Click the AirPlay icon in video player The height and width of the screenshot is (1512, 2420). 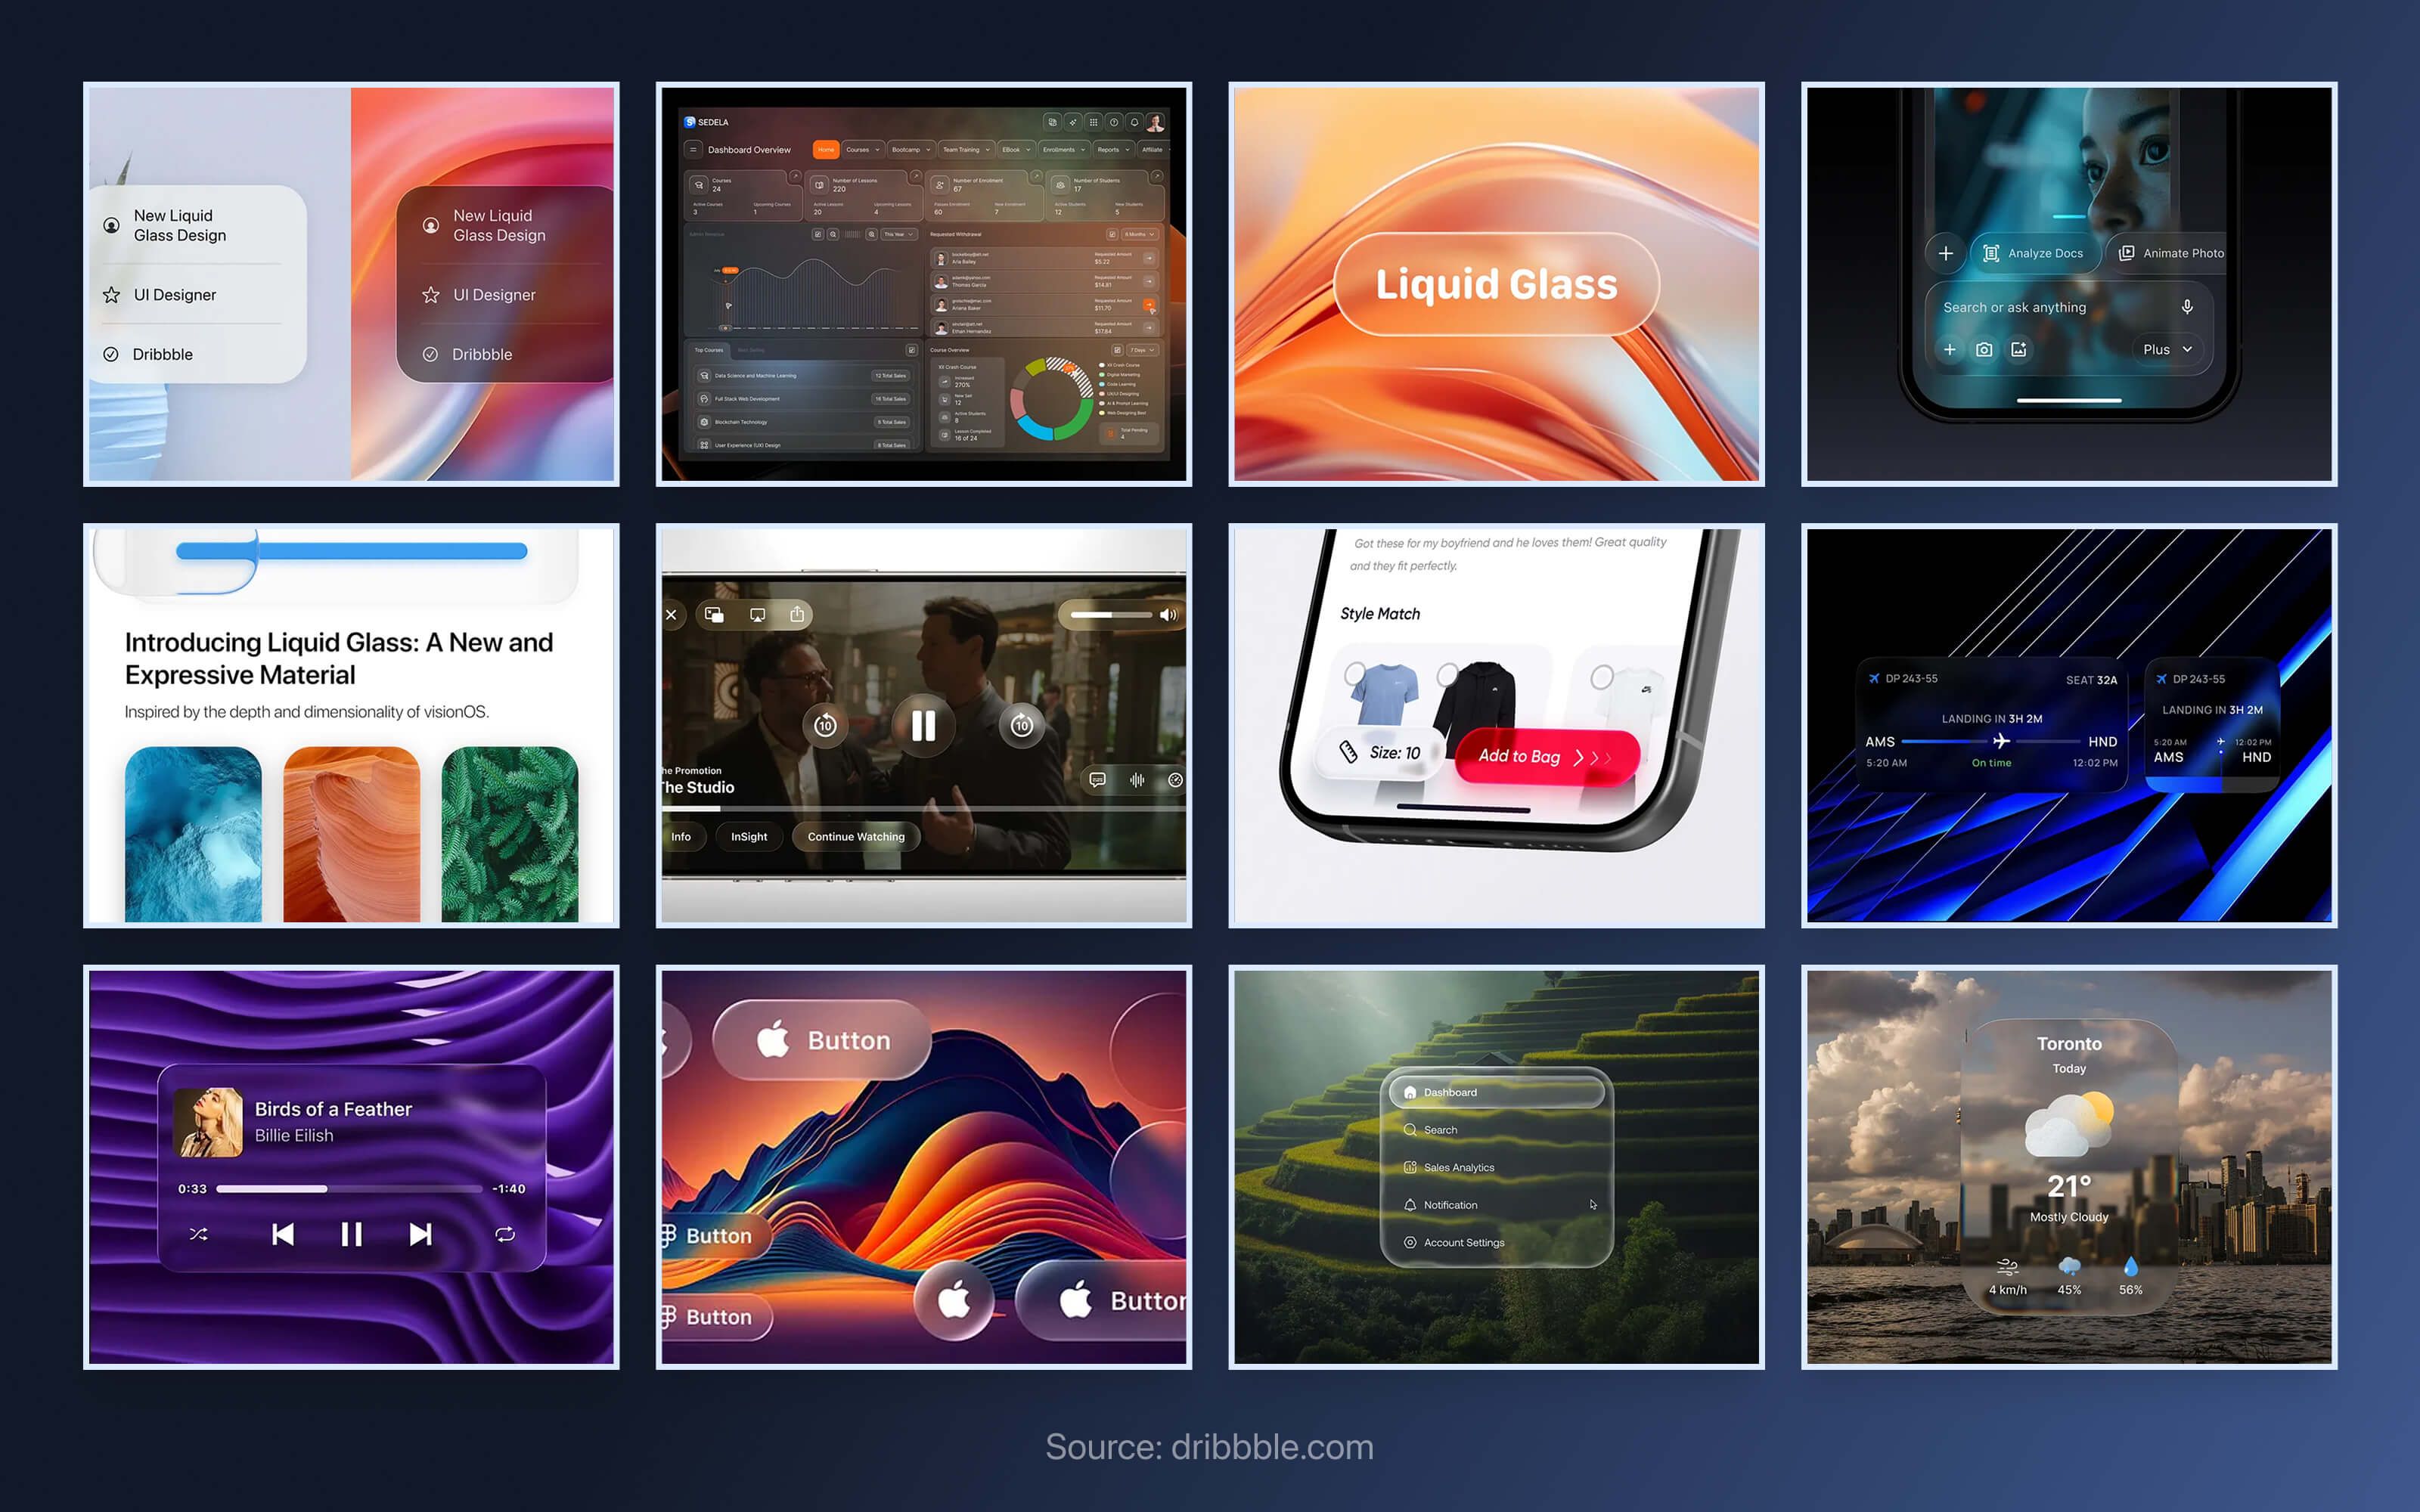click(757, 614)
